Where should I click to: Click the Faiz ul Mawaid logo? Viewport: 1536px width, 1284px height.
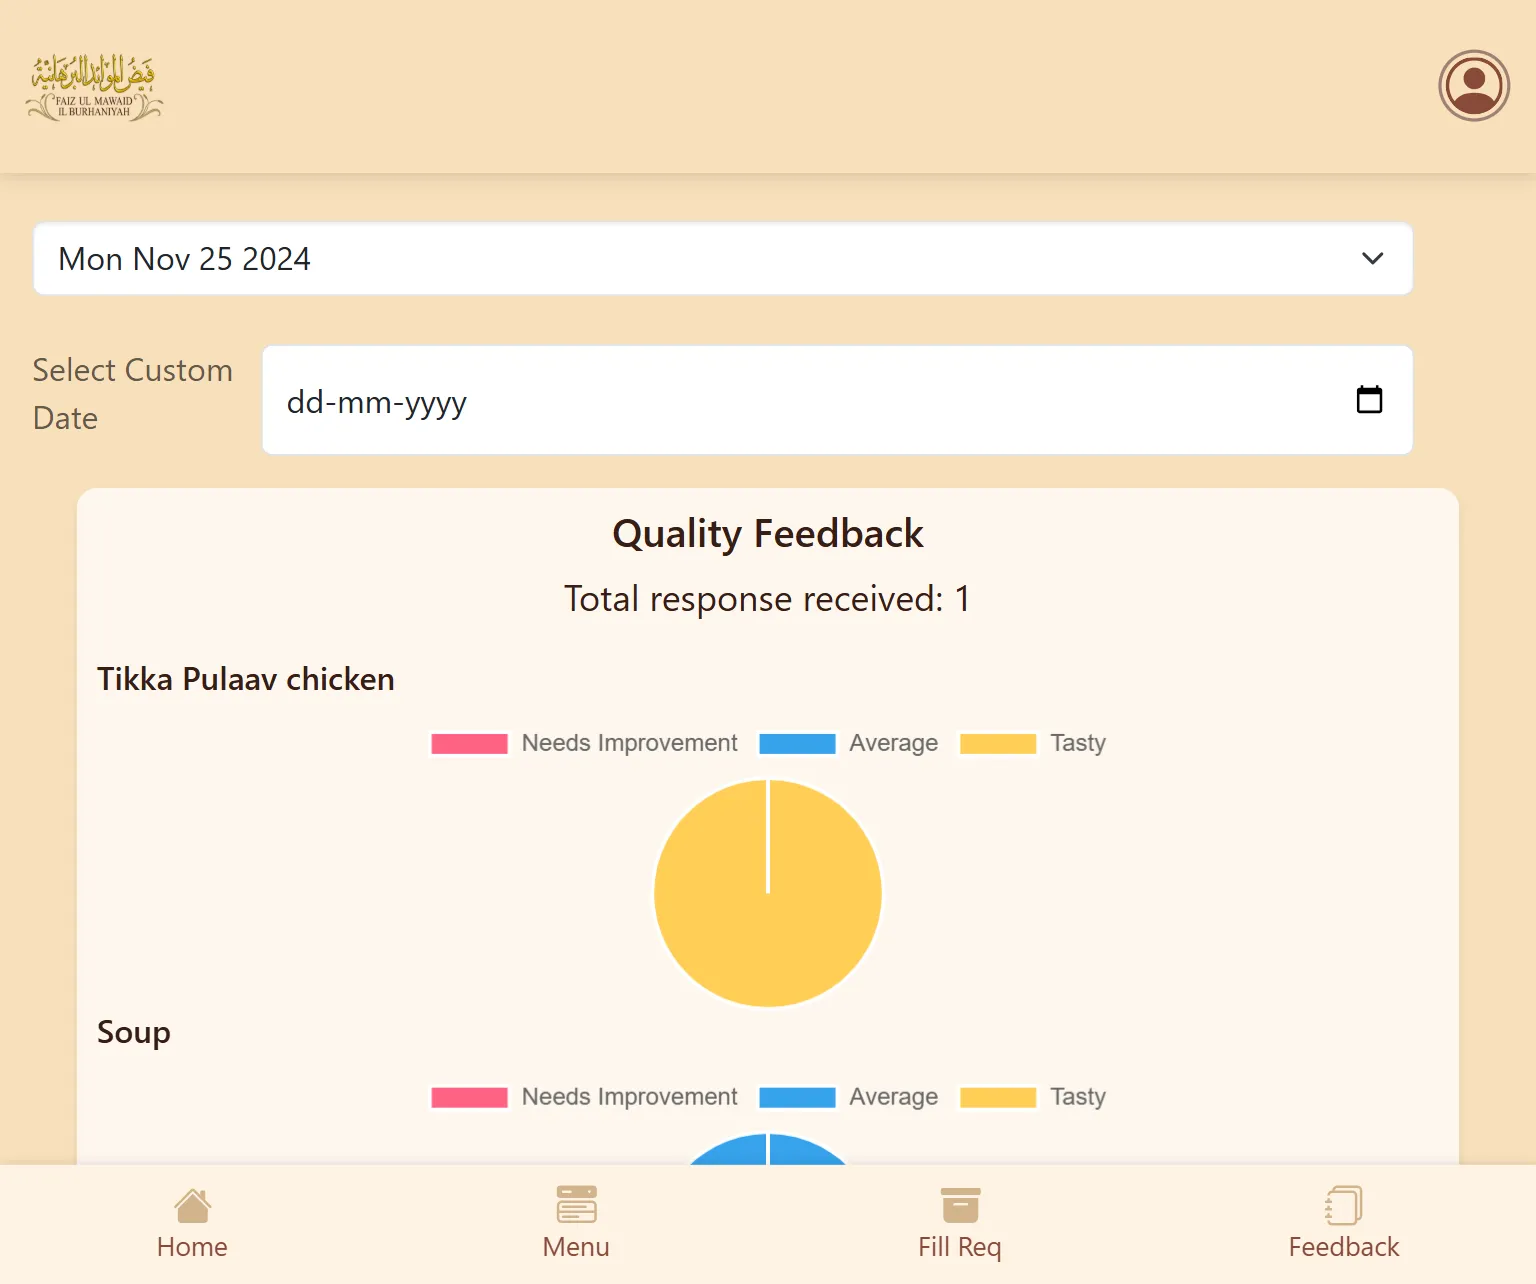click(94, 87)
